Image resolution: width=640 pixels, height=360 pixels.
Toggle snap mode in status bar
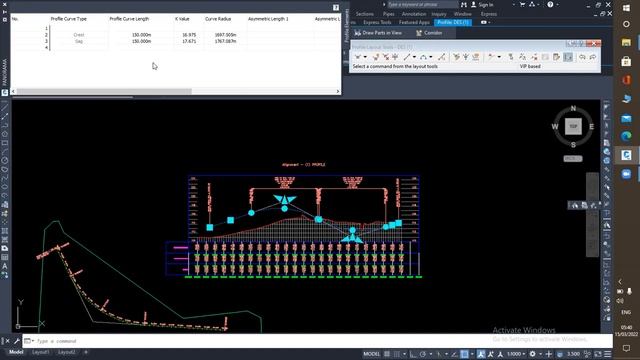[x=396, y=354]
